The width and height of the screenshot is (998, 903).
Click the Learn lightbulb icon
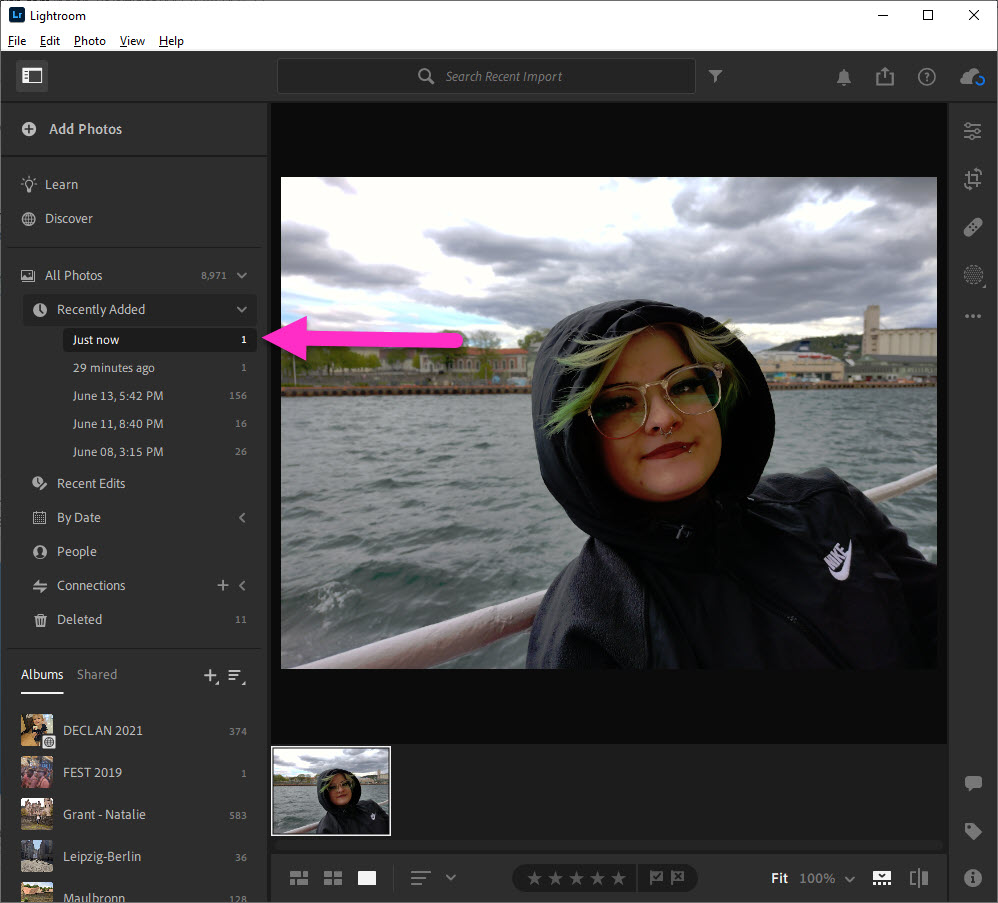coord(29,185)
